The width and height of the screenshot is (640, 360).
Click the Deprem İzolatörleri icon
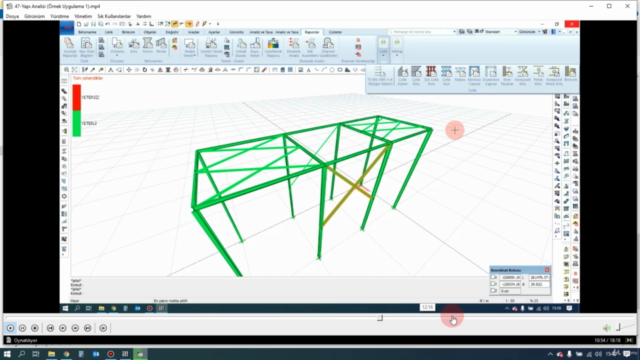point(329,48)
